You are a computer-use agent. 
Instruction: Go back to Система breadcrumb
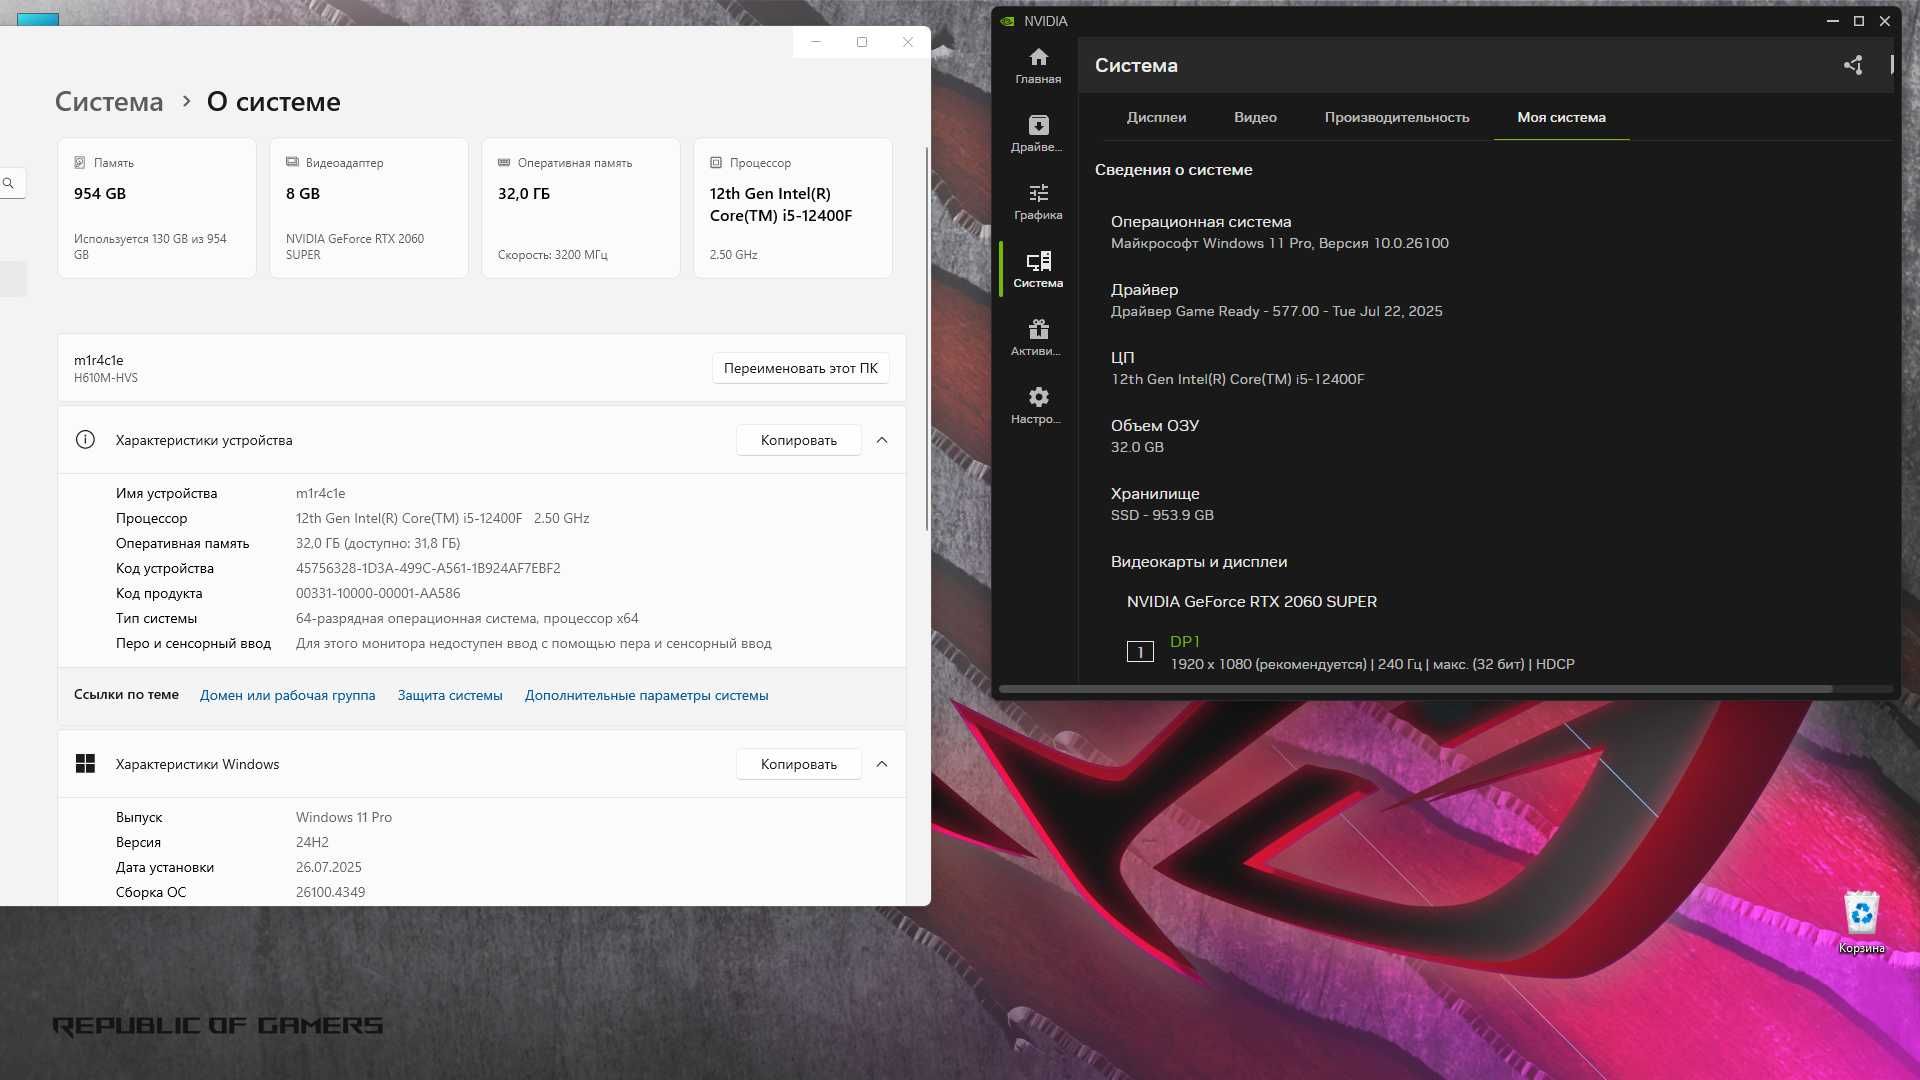tap(109, 102)
